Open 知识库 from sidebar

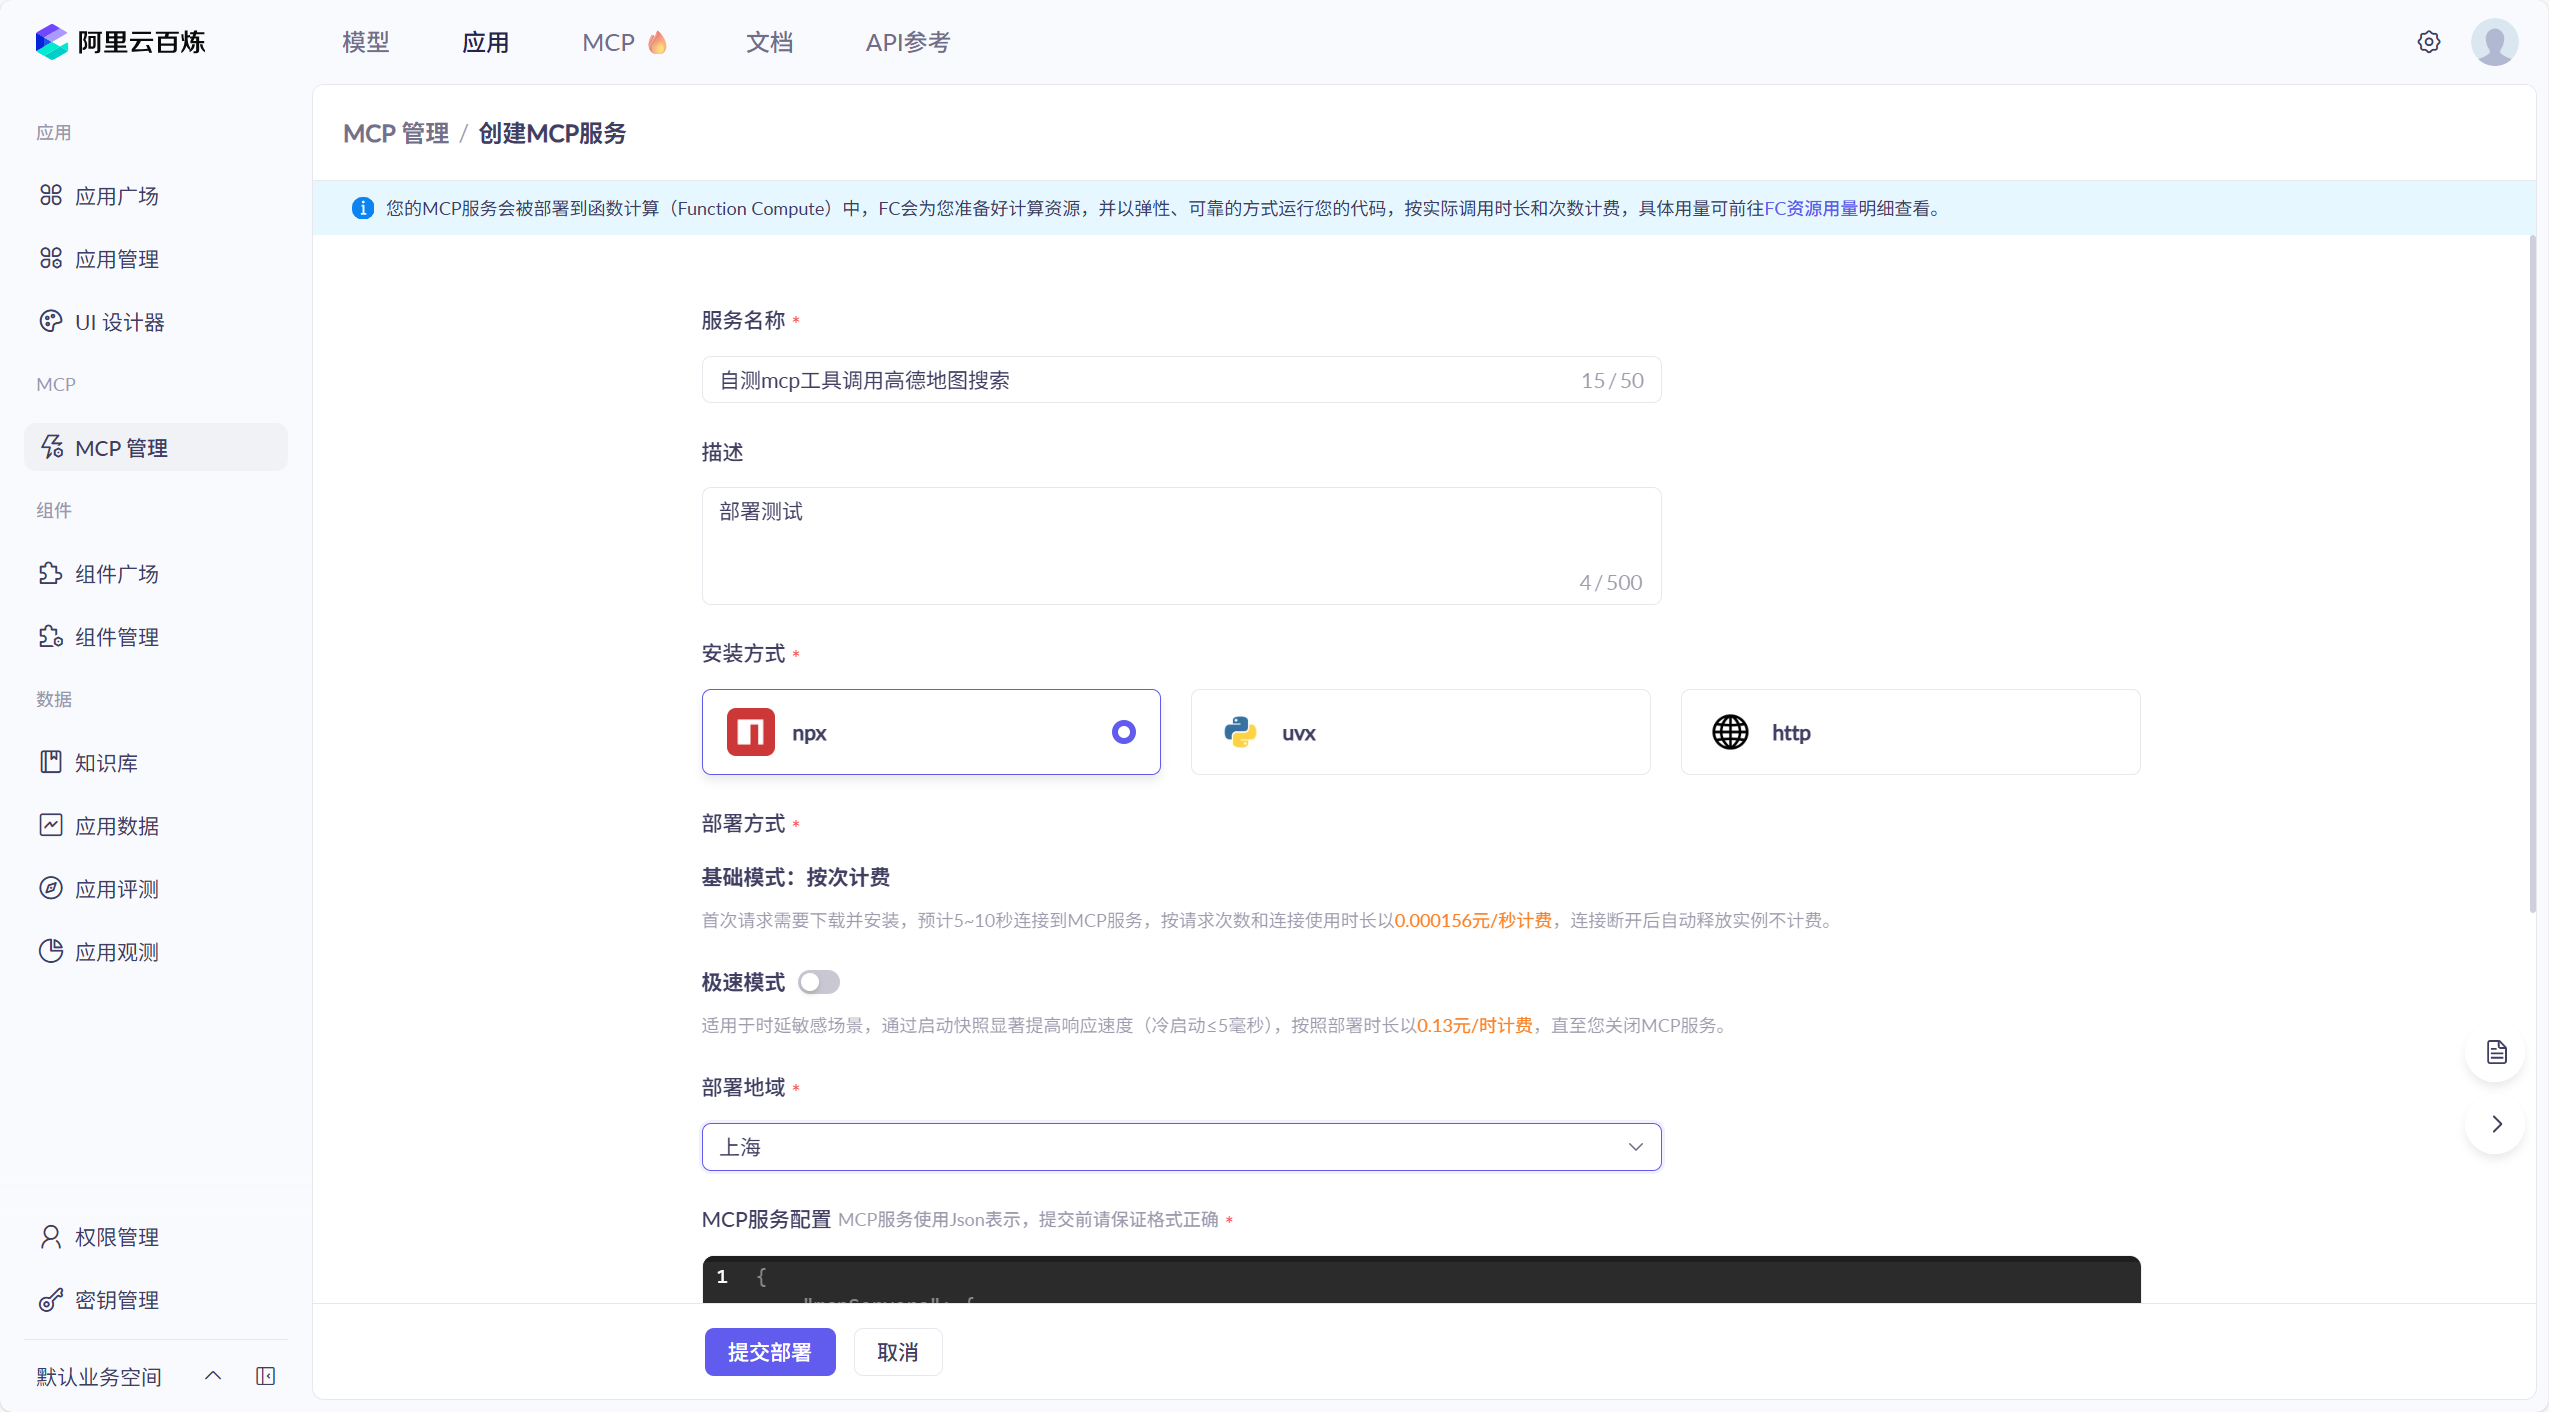(106, 763)
